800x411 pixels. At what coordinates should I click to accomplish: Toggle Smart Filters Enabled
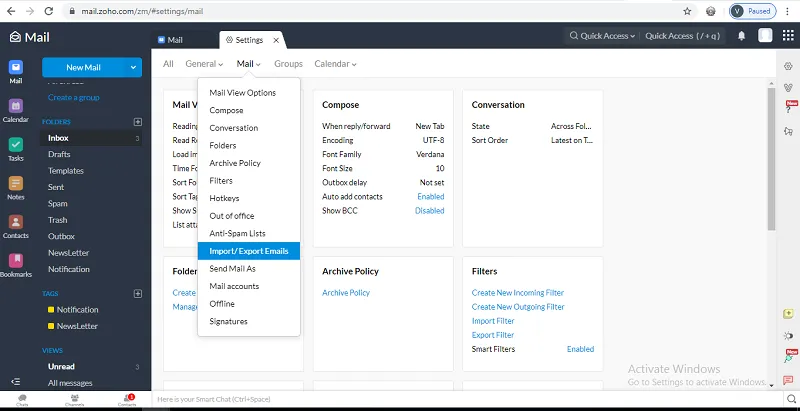[x=581, y=349]
